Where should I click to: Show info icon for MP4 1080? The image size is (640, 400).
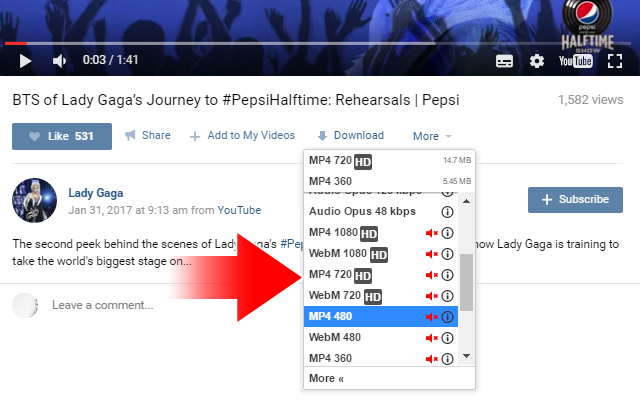coord(447,233)
